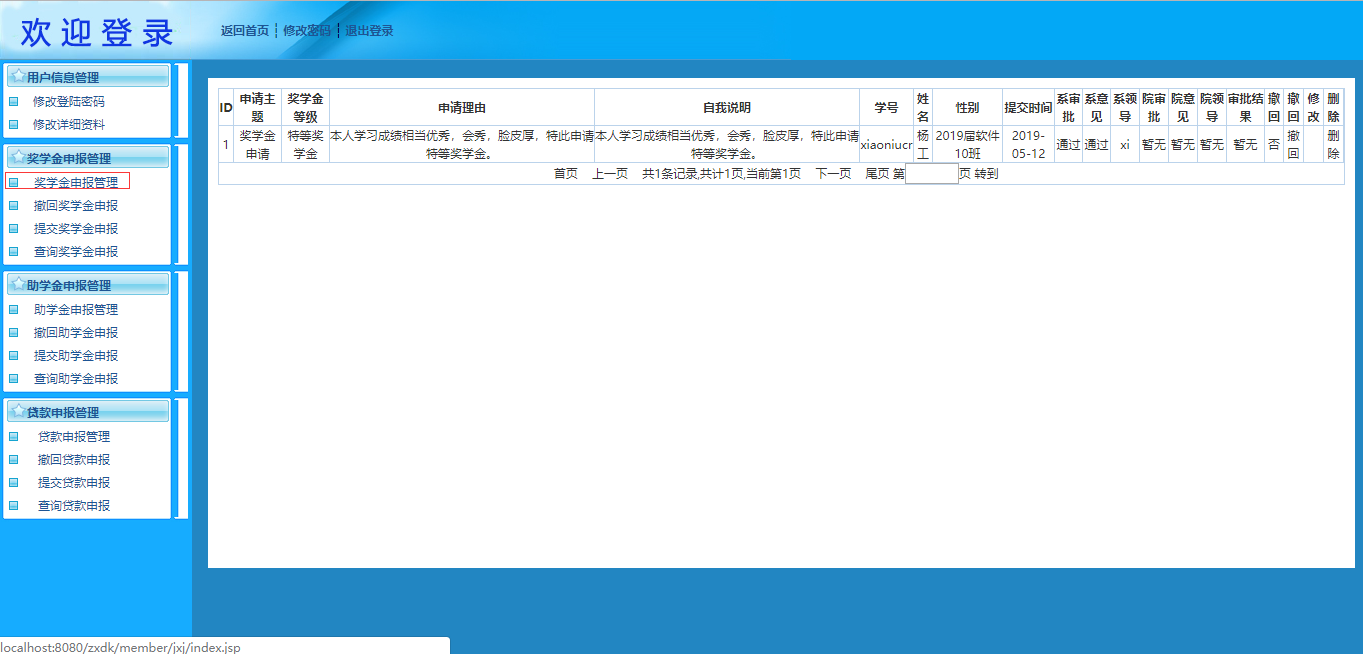Expand the 助学金申报管理 section header
1363x654 pixels.
[88, 285]
